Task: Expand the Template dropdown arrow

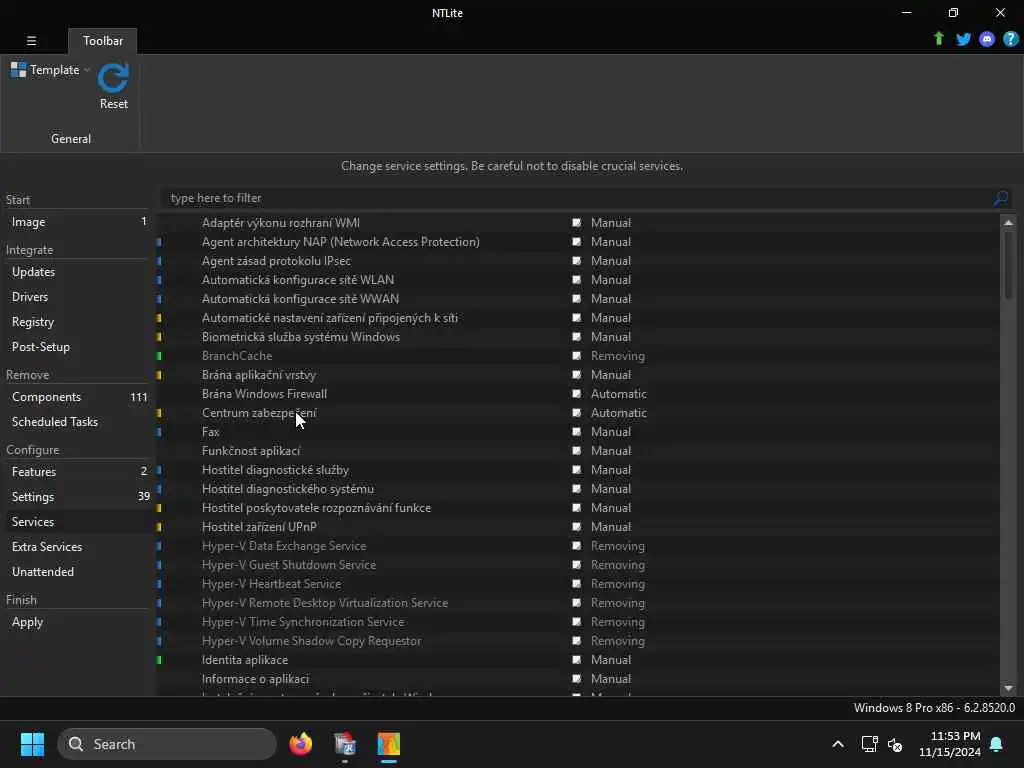Action: (x=87, y=70)
